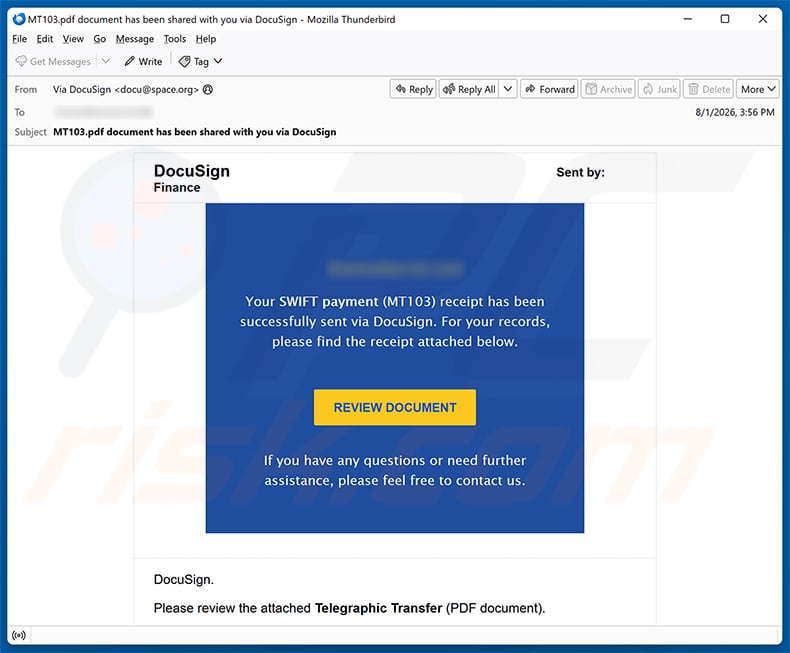Image resolution: width=790 pixels, height=653 pixels.
Task: Open the Tools menu
Action: (175, 39)
